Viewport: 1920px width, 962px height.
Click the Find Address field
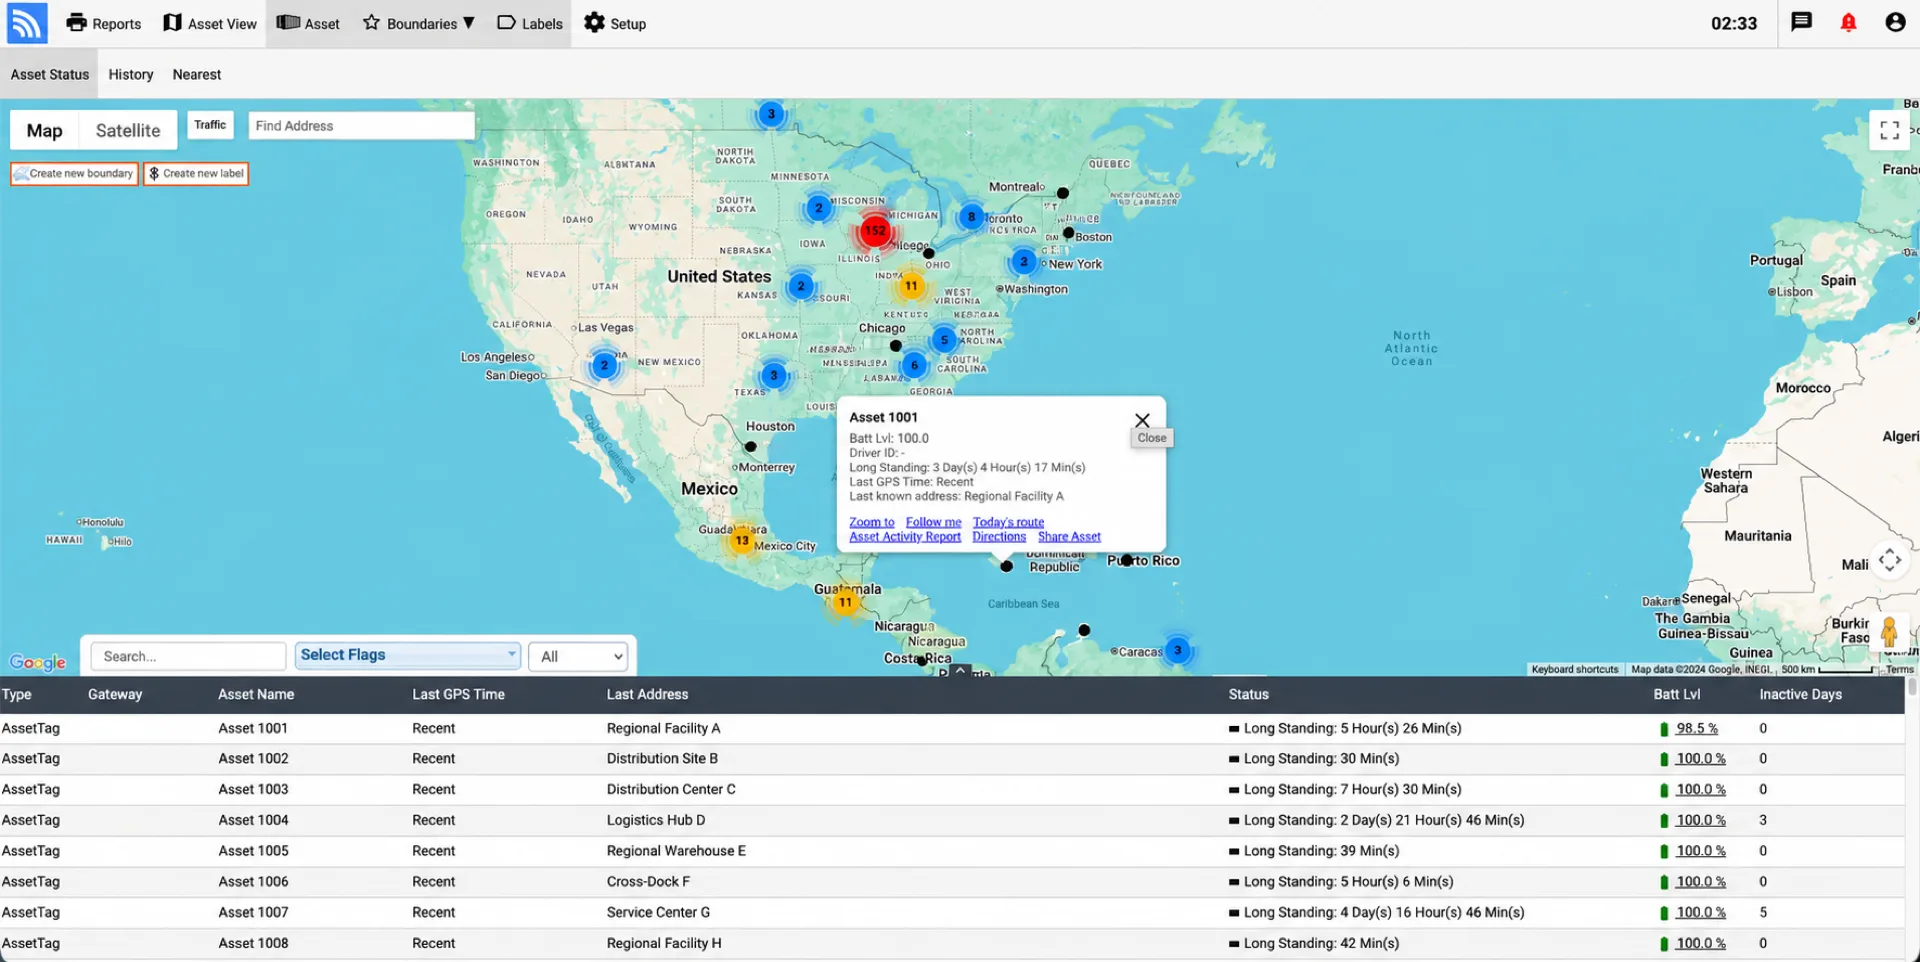pyautogui.click(x=361, y=125)
